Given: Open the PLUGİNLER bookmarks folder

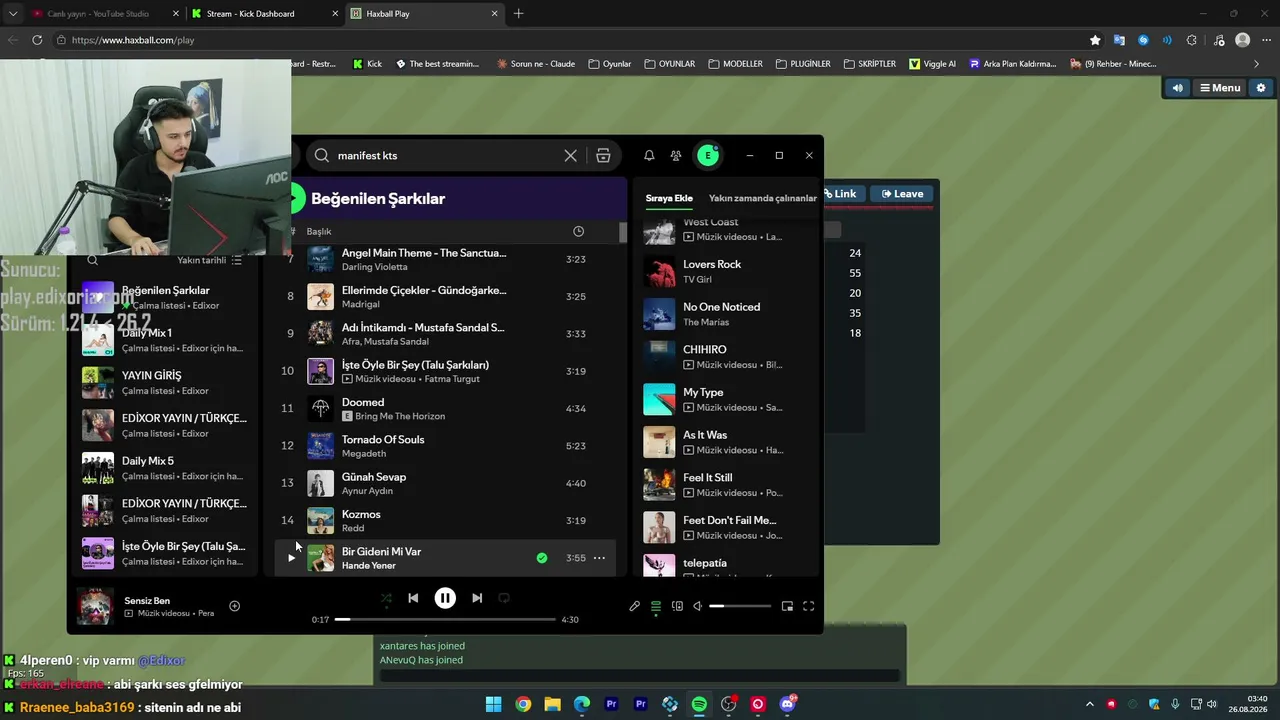Looking at the screenshot, I should [803, 64].
